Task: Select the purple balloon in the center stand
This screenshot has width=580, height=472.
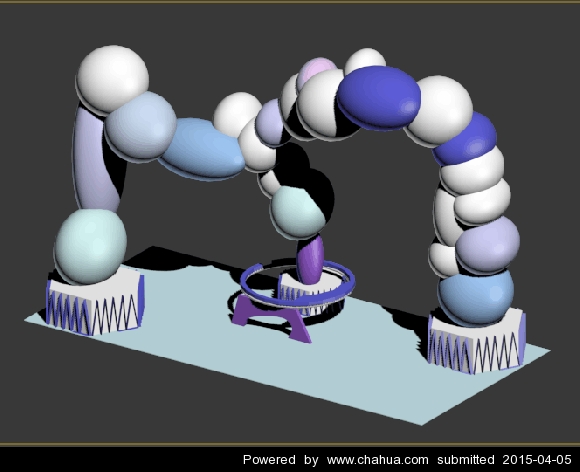Action: pos(310,260)
